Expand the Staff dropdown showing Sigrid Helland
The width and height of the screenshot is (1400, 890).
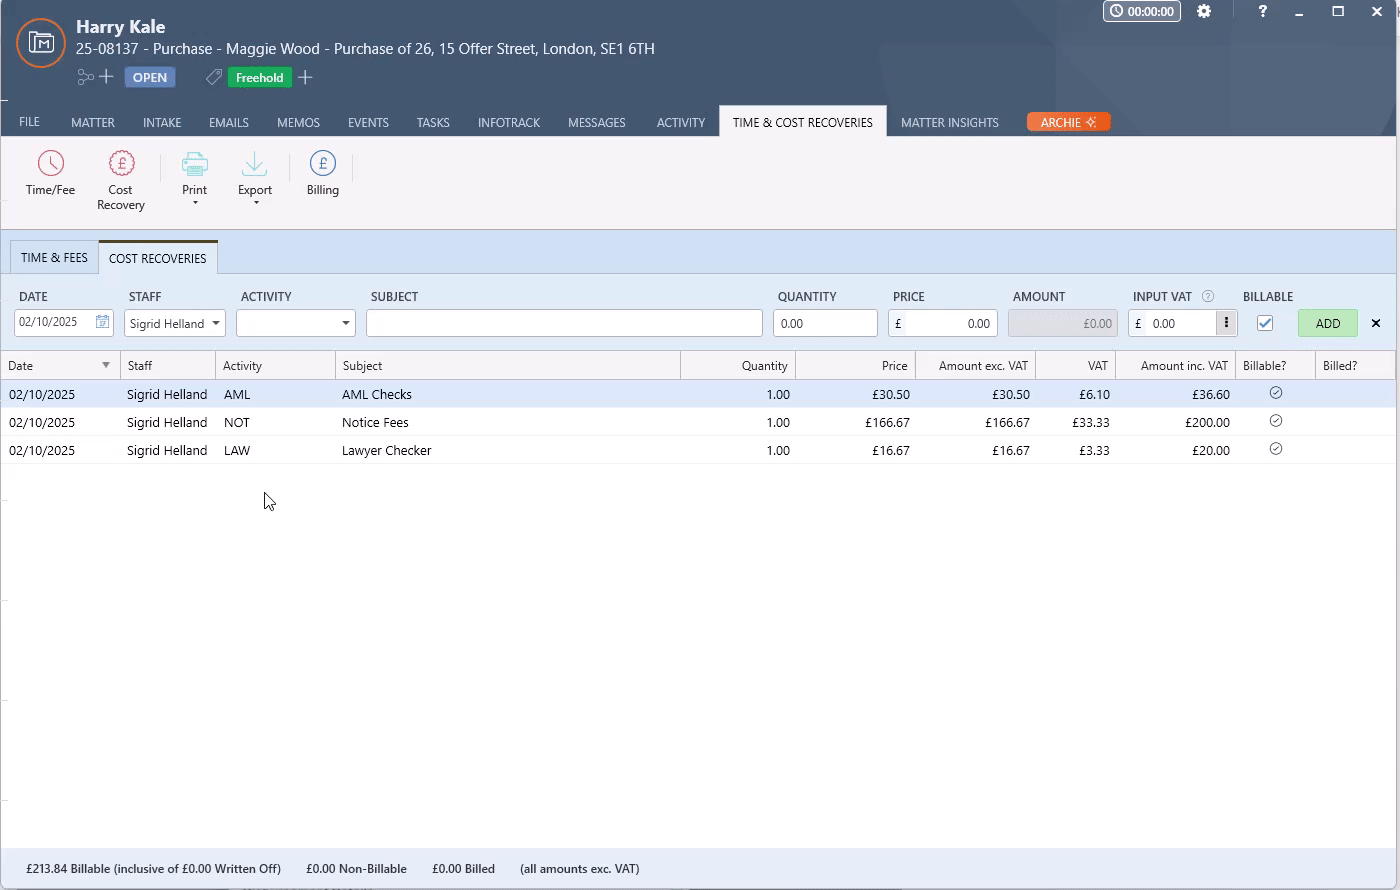point(215,323)
